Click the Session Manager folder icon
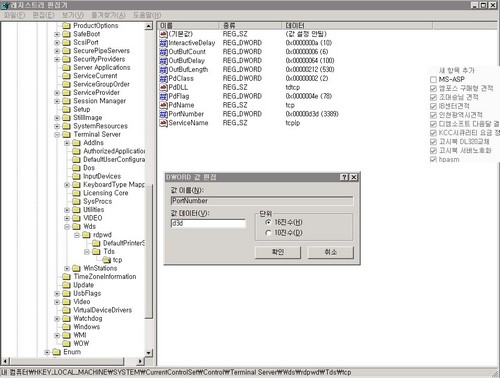500x378 pixels. click(67, 101)
